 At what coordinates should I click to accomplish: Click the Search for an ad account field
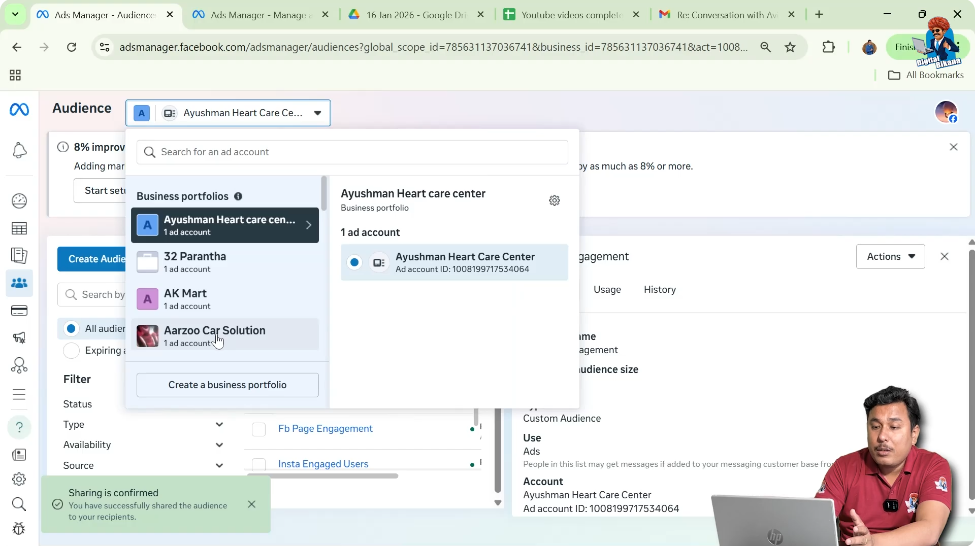click(x=352, y=152)
